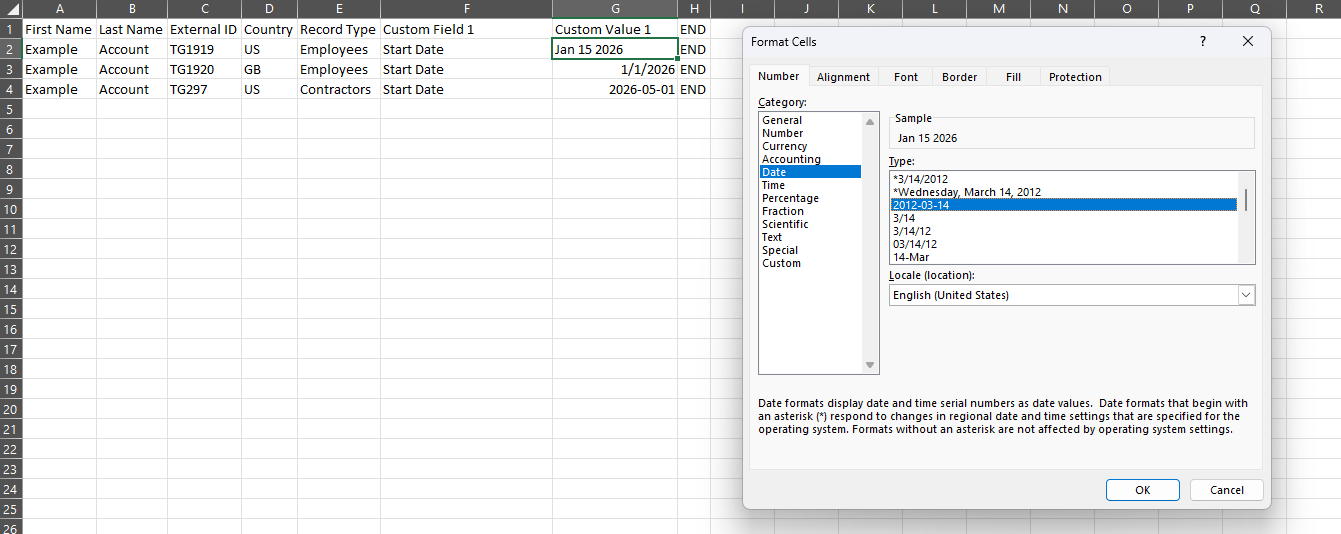Click the Category list scroll-up arrow
1341x534 pixels.
[870, 121]
